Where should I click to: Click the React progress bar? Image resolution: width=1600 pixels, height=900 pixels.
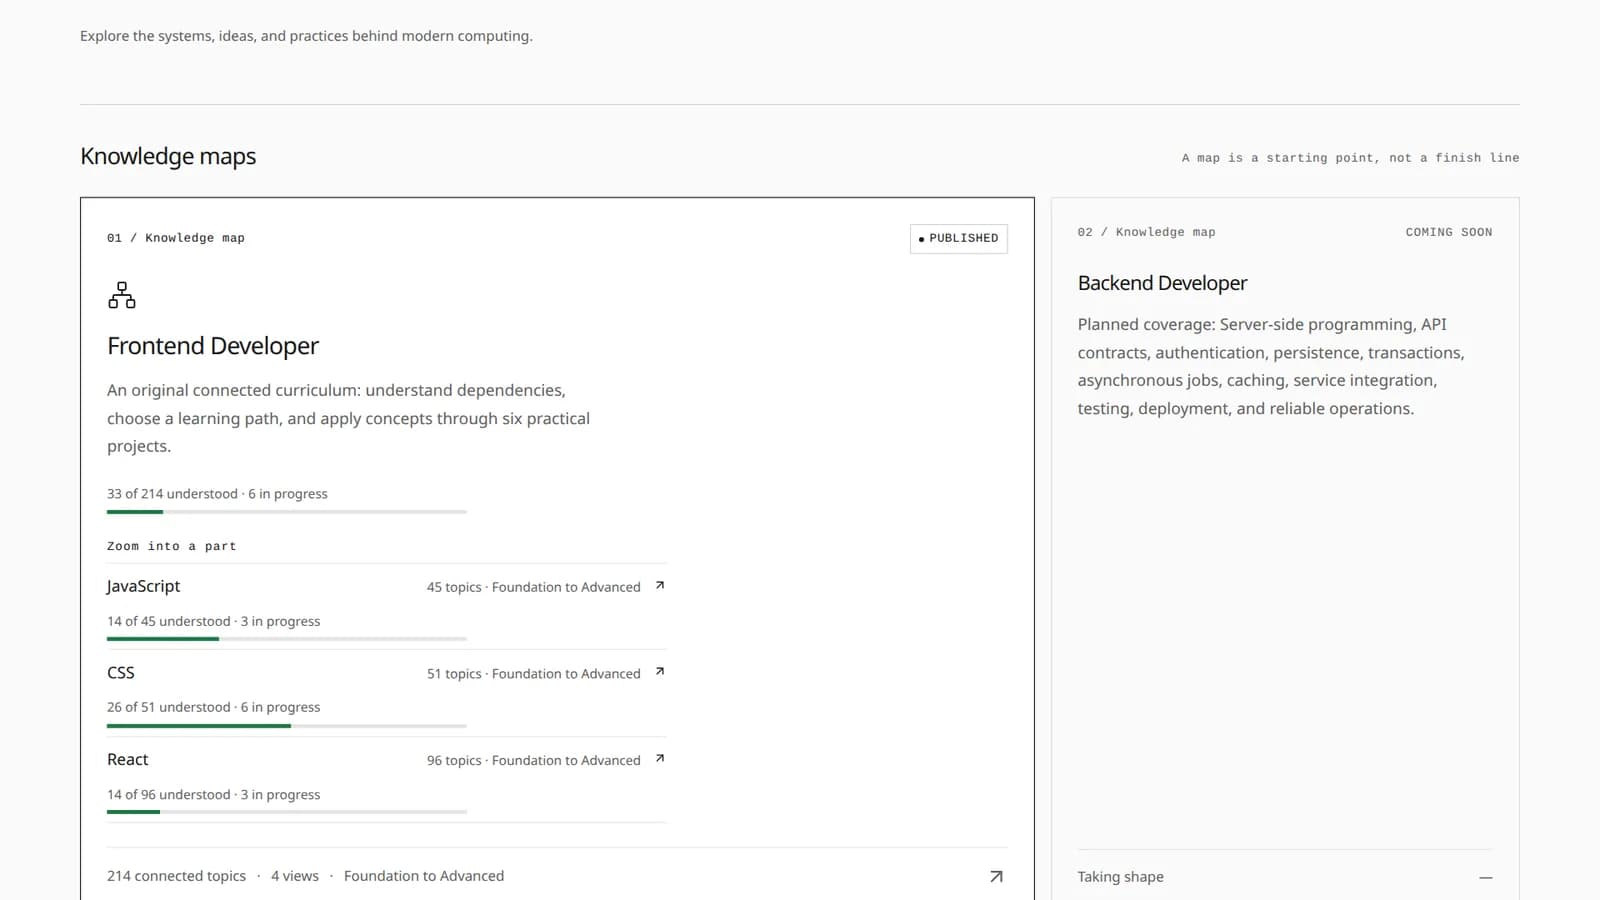(287, 812)
